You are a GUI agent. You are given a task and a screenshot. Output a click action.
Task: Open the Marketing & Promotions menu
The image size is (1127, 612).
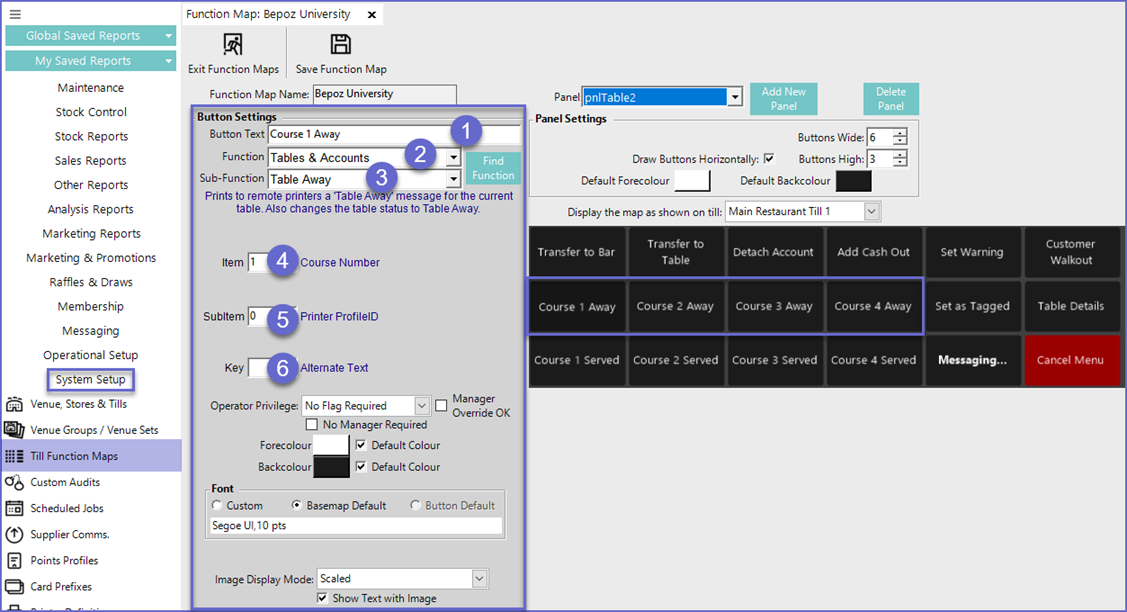coord(91,258)
